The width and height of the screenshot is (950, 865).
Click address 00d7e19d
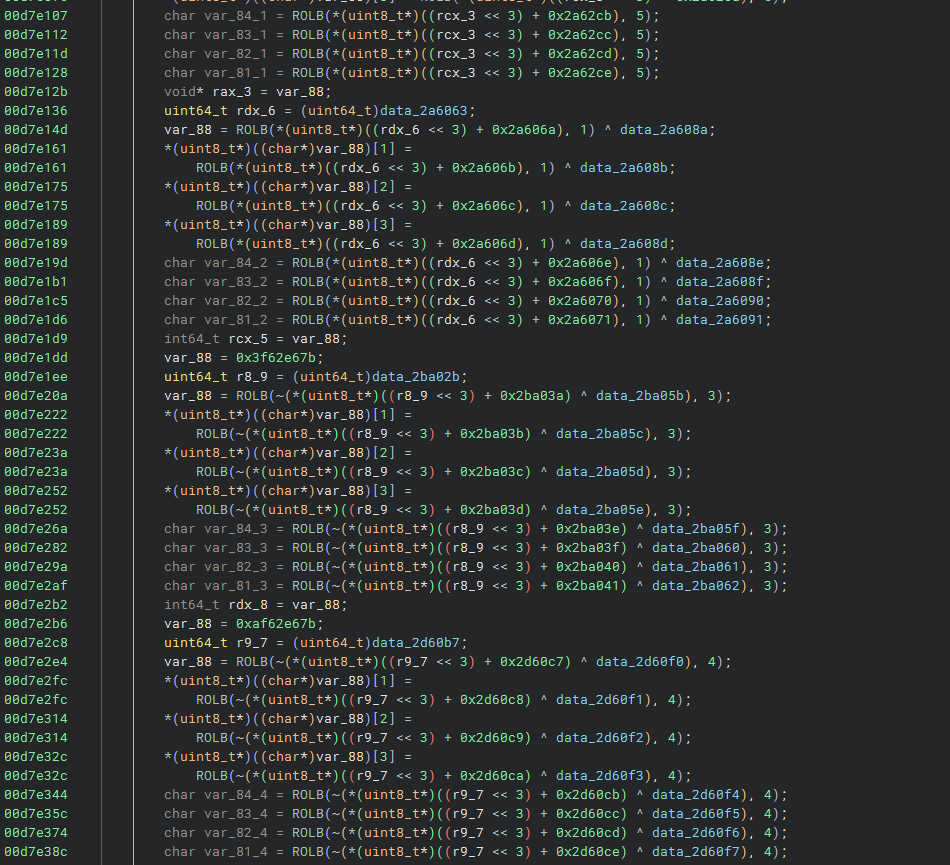36,263
